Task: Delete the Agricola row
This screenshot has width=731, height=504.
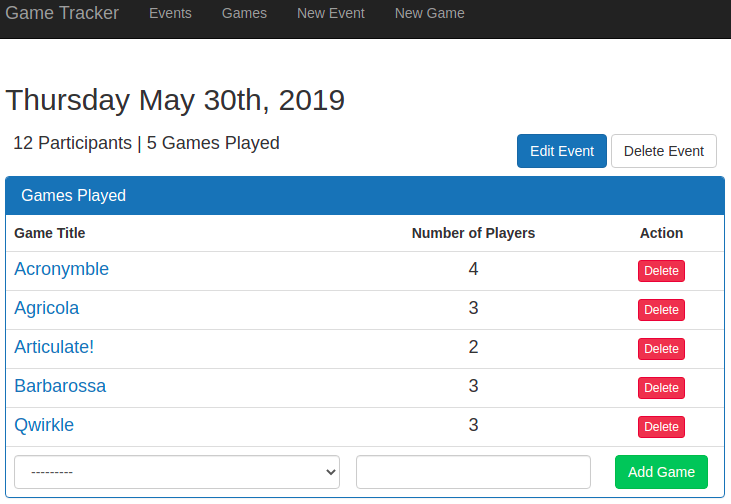Action: pyautogui.click(x=661, y=310)
